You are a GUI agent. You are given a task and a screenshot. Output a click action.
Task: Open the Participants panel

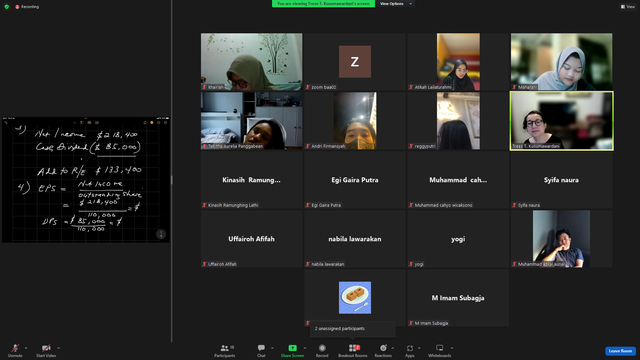pos(224,350)
